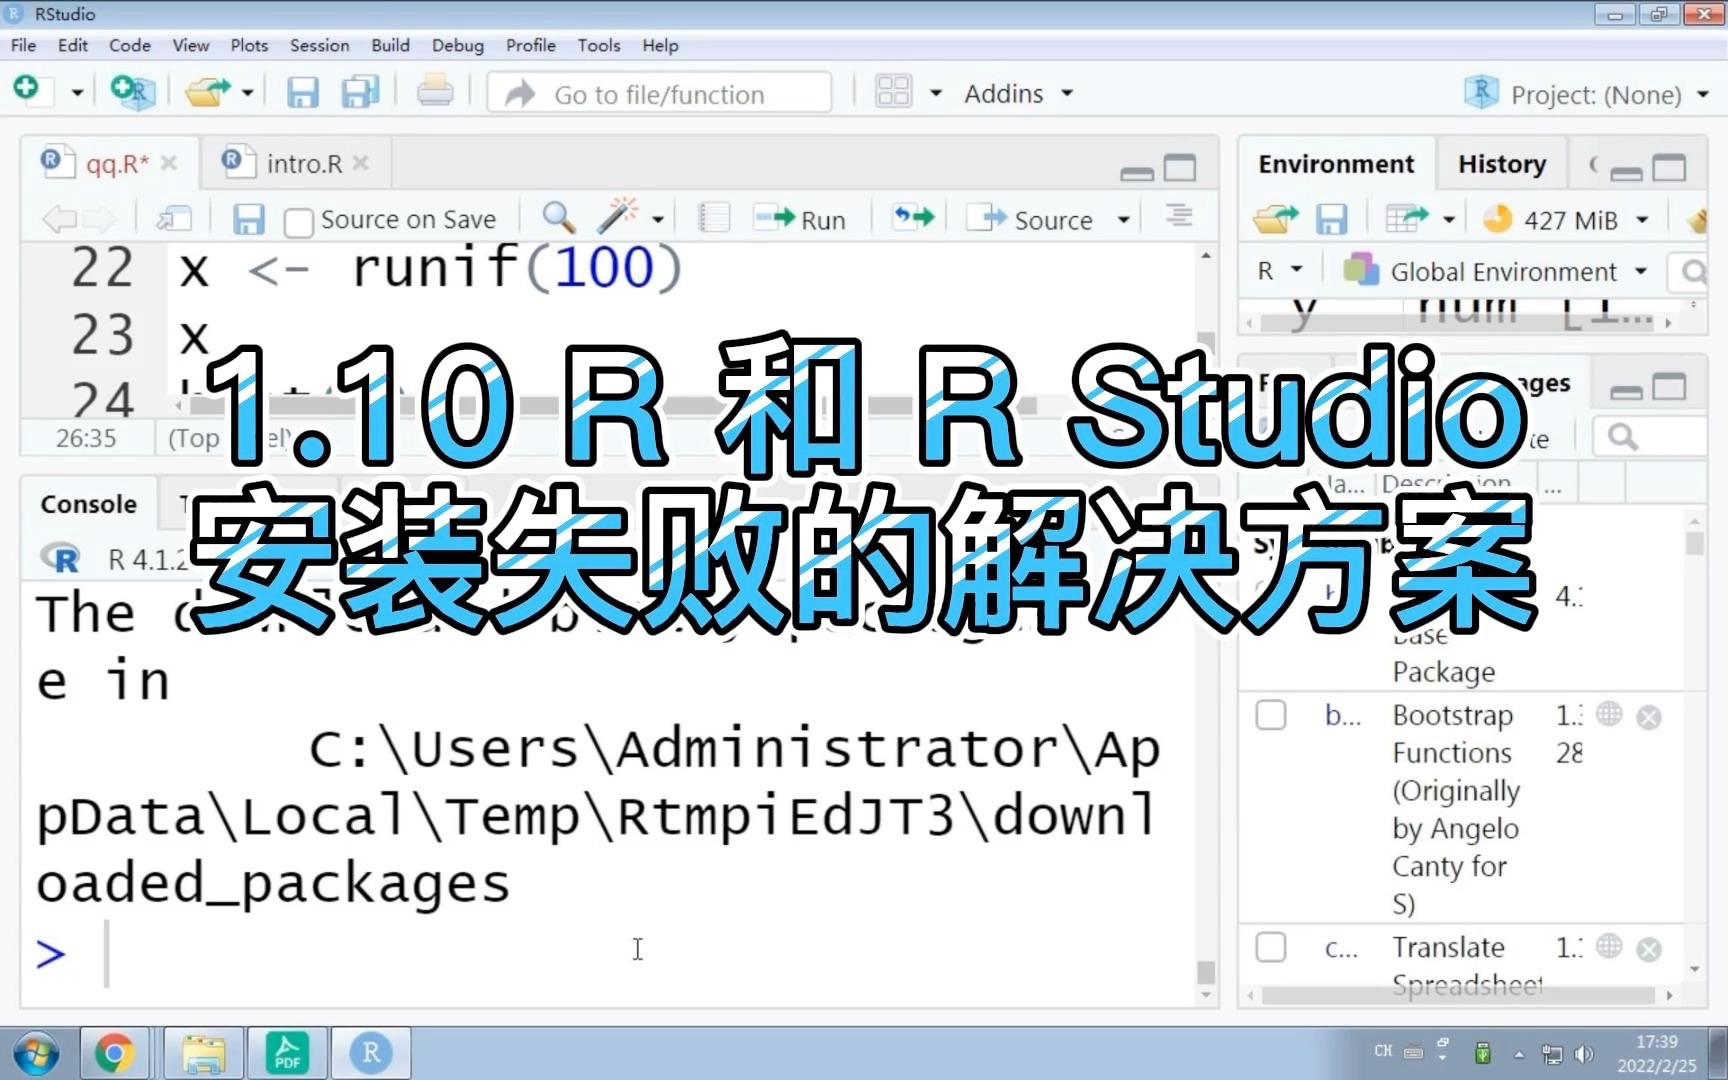Remove the Bootstrap Functions package

[1649, 717]
